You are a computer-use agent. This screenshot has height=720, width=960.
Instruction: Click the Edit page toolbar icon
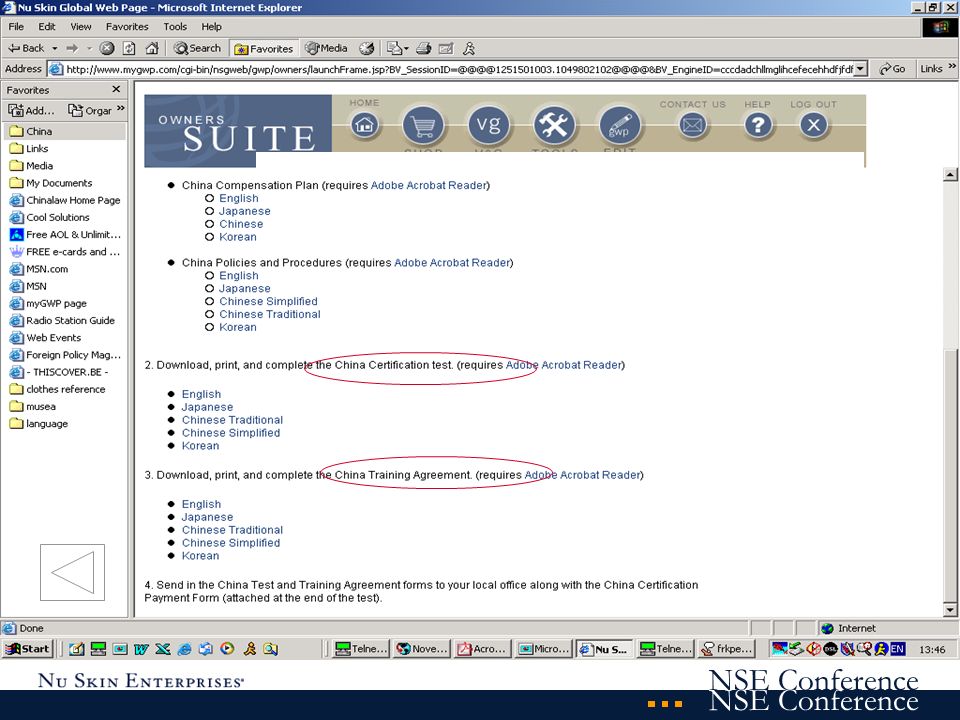[x=446, y=48]
